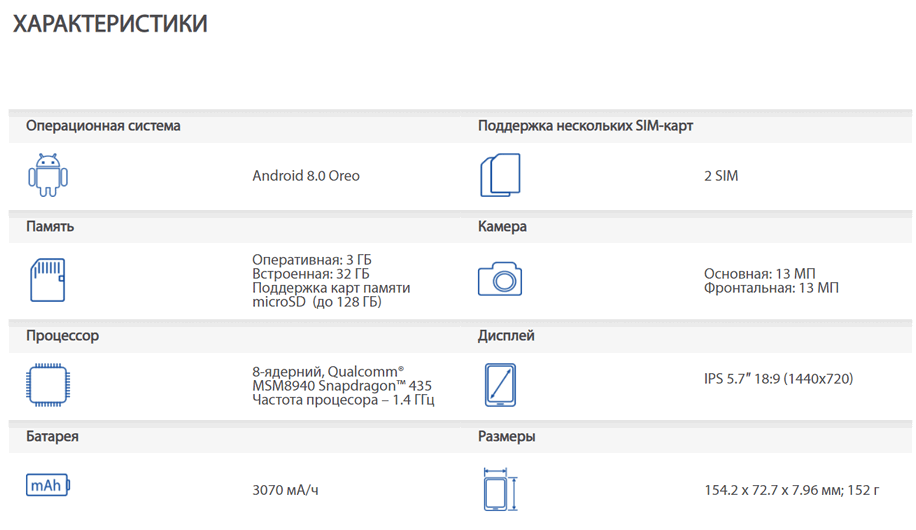
Task: Click the Android 8.0 Oreo text
Action: (x=306, y=176)
